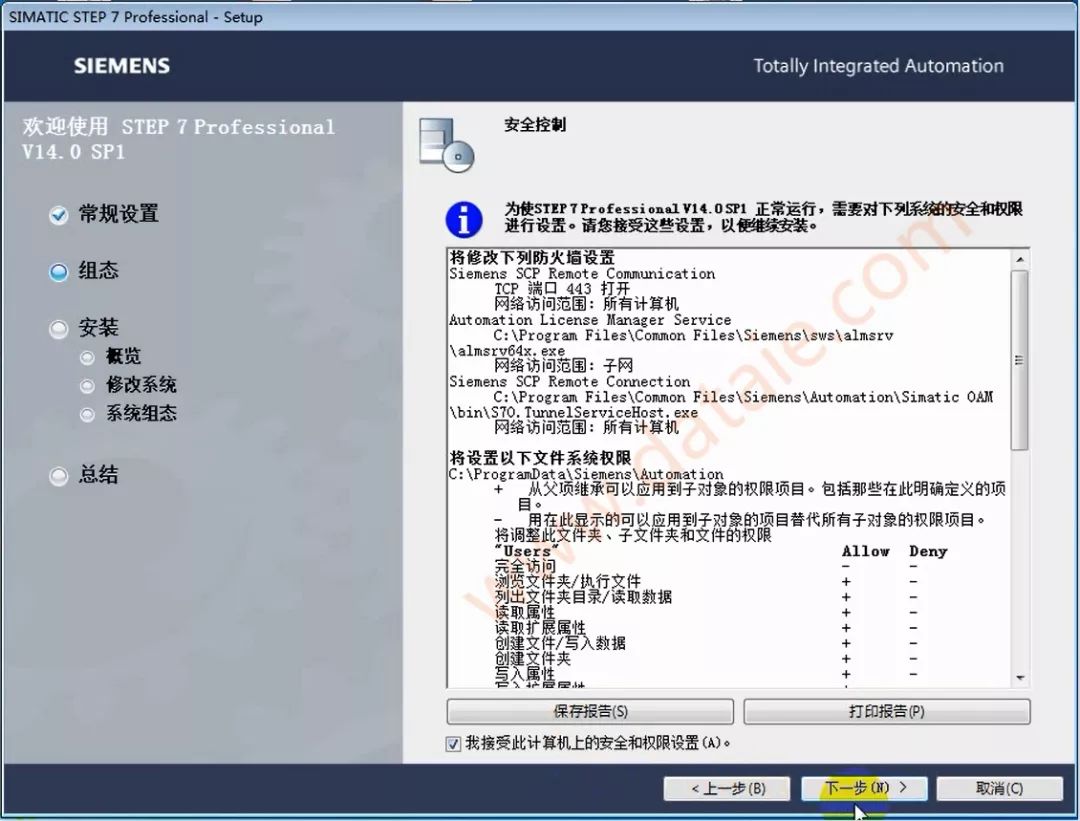1080x821 pixels.
Task: Click the computer and disc setup icon
Action: tap(446, 145)
